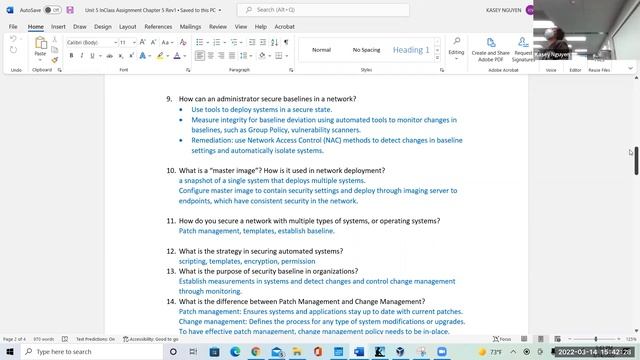Viewport: 640px width, 360px height.
Task: Toggle show paragraph marks
Action: (286, 42)
